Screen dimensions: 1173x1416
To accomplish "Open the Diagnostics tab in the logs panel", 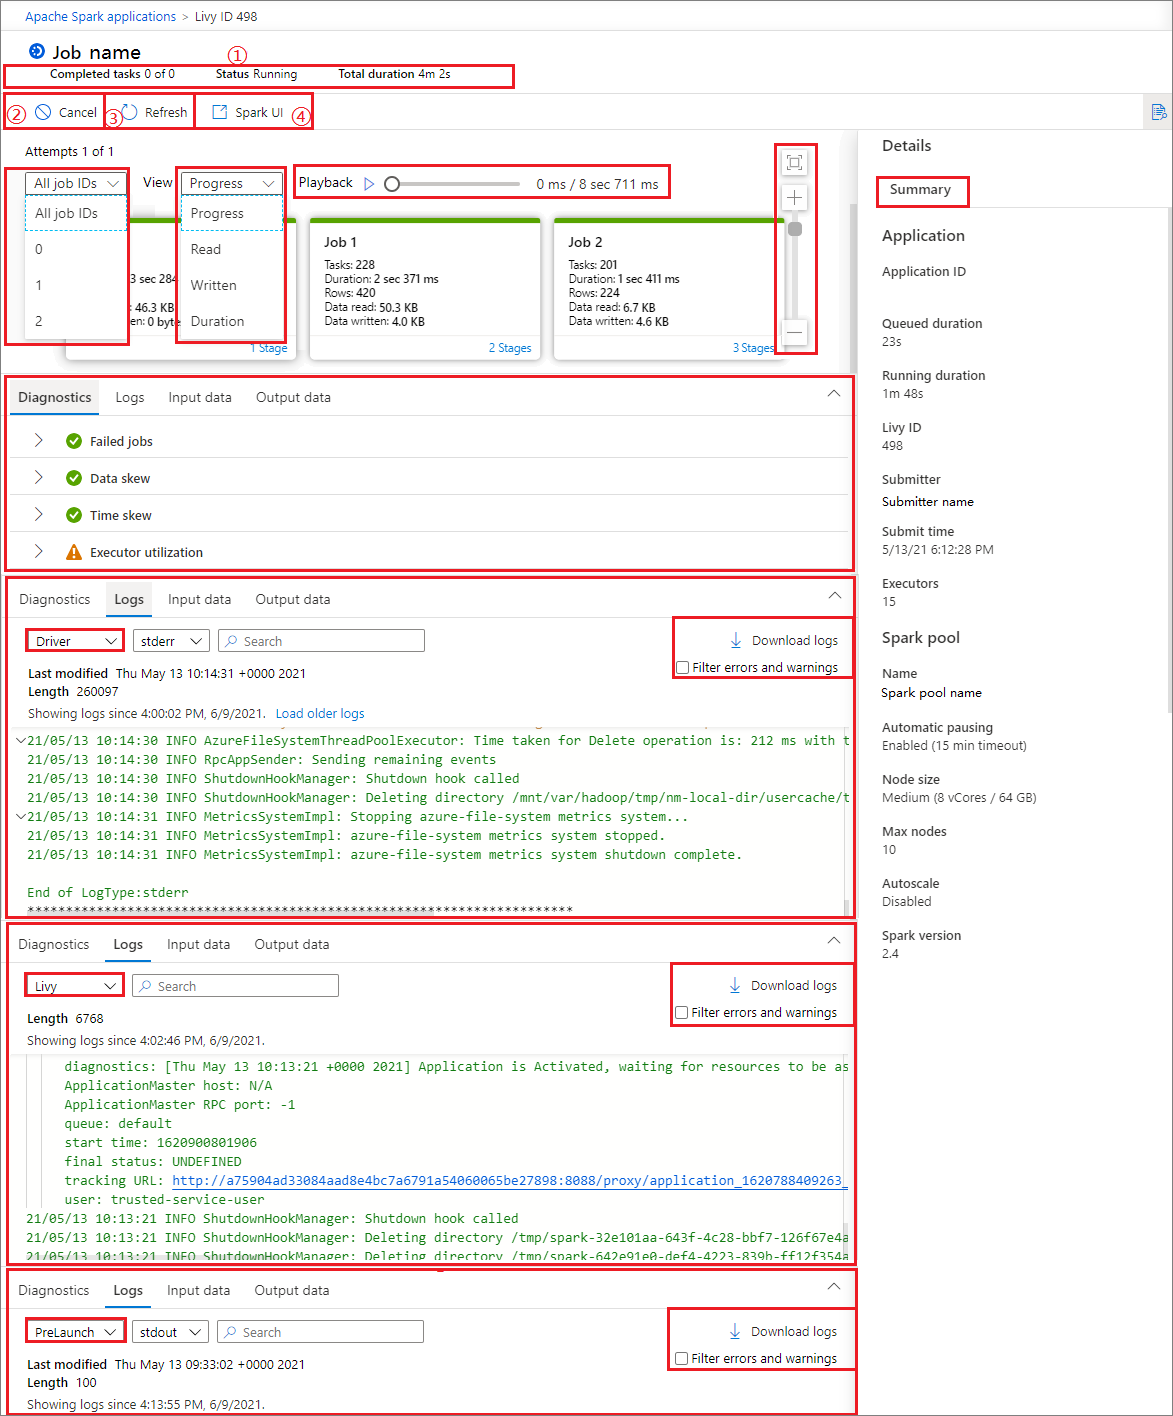I will tap(54, 598).
